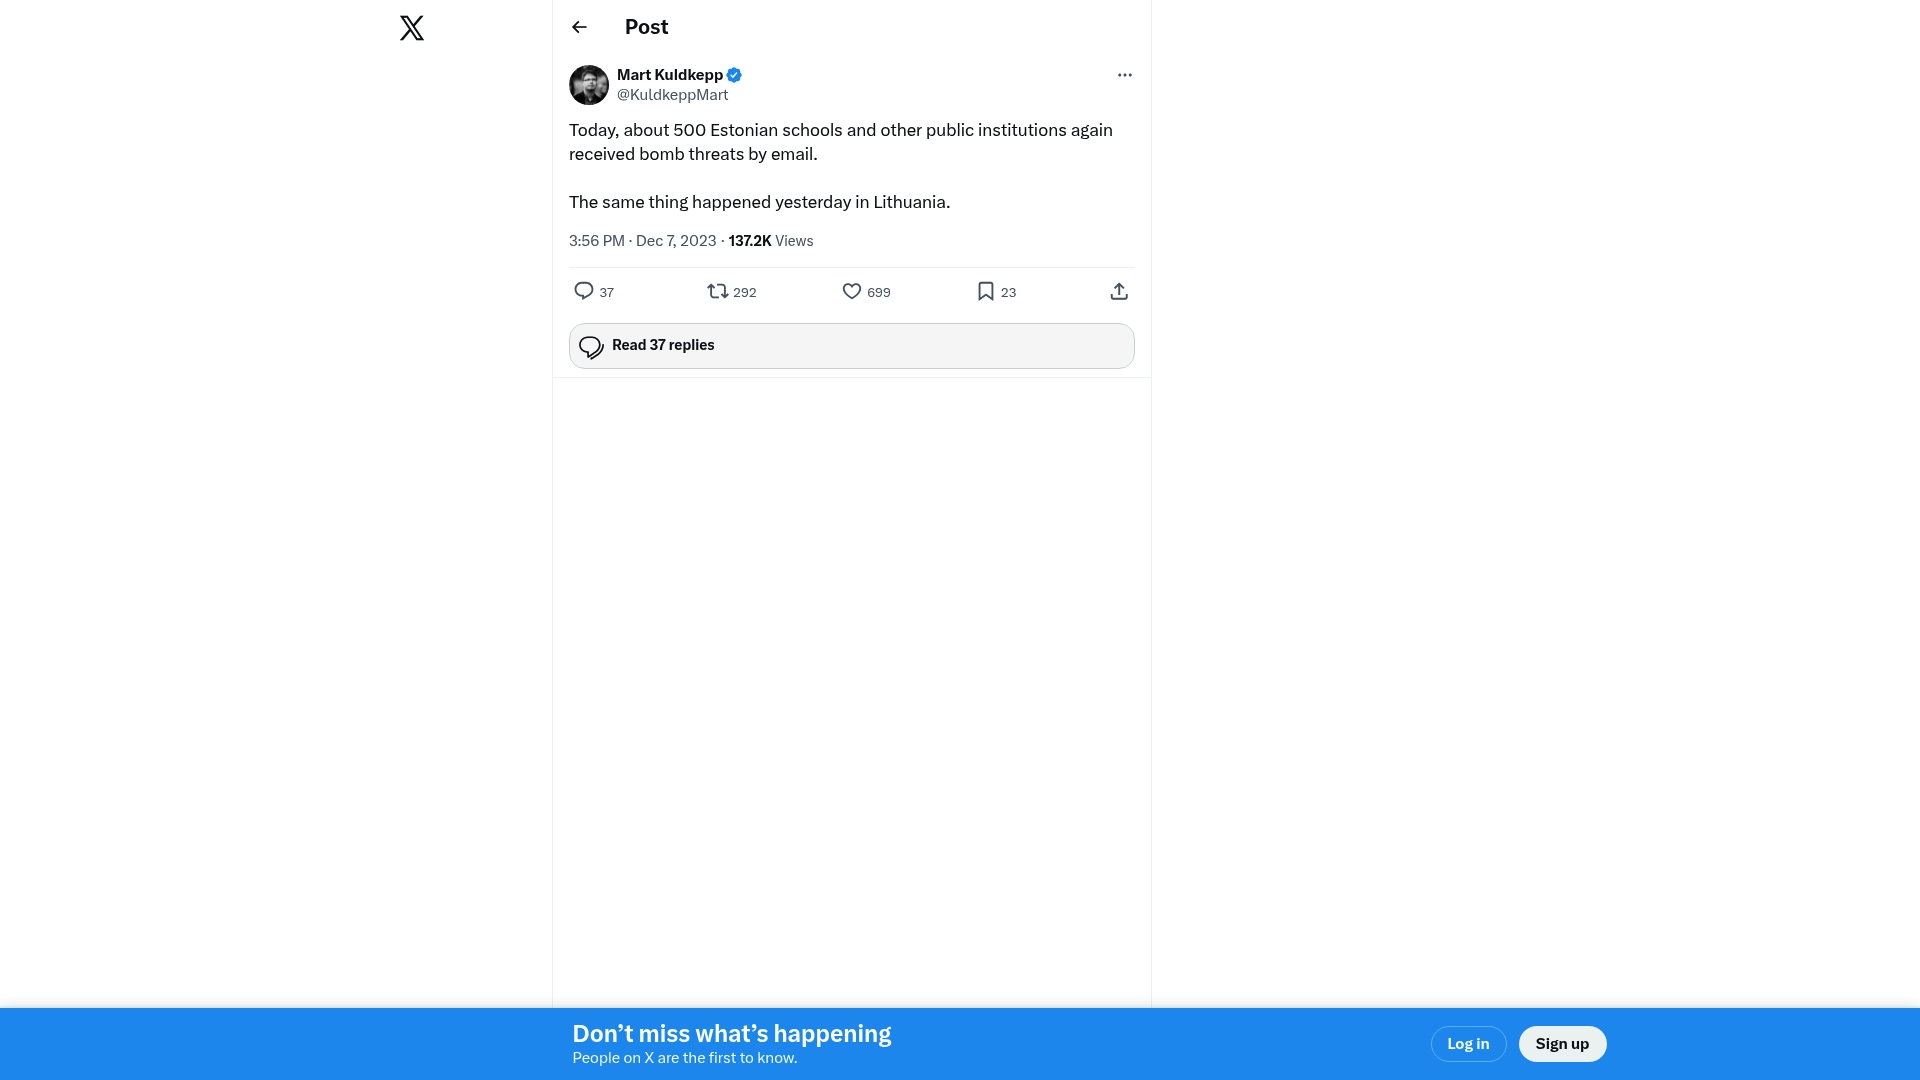
Task: Bookmark the post
Action: pyautogui.click(x=986, y=291)
